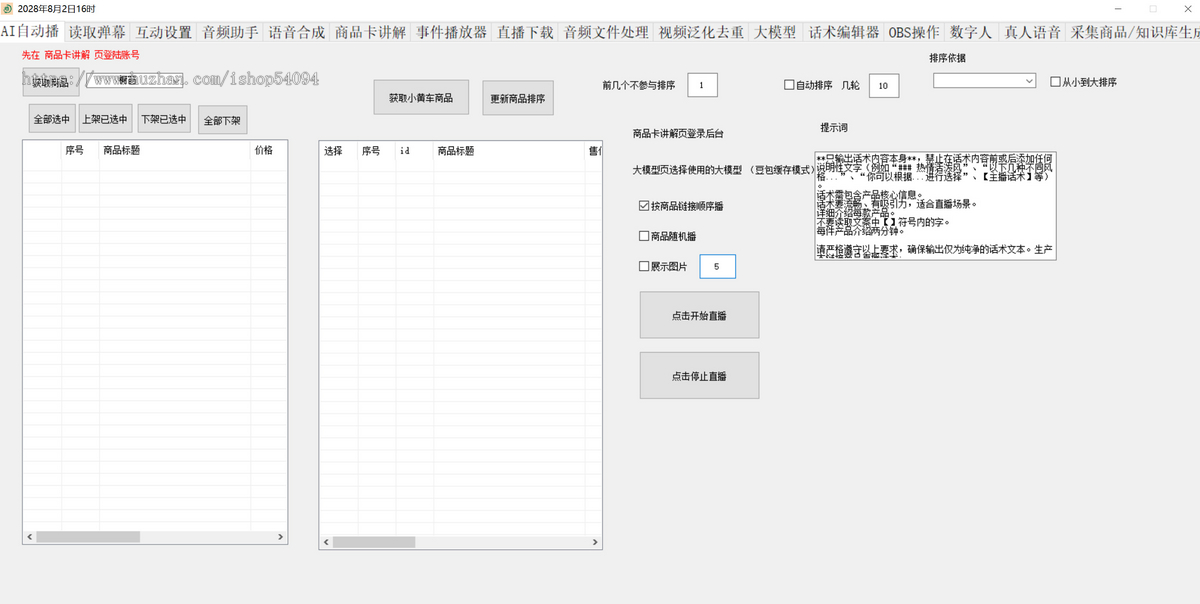Viewport: 1200px width, 604px height.
Task: Click 商品标题 header in the right table
Action: (x=510, y=151)
